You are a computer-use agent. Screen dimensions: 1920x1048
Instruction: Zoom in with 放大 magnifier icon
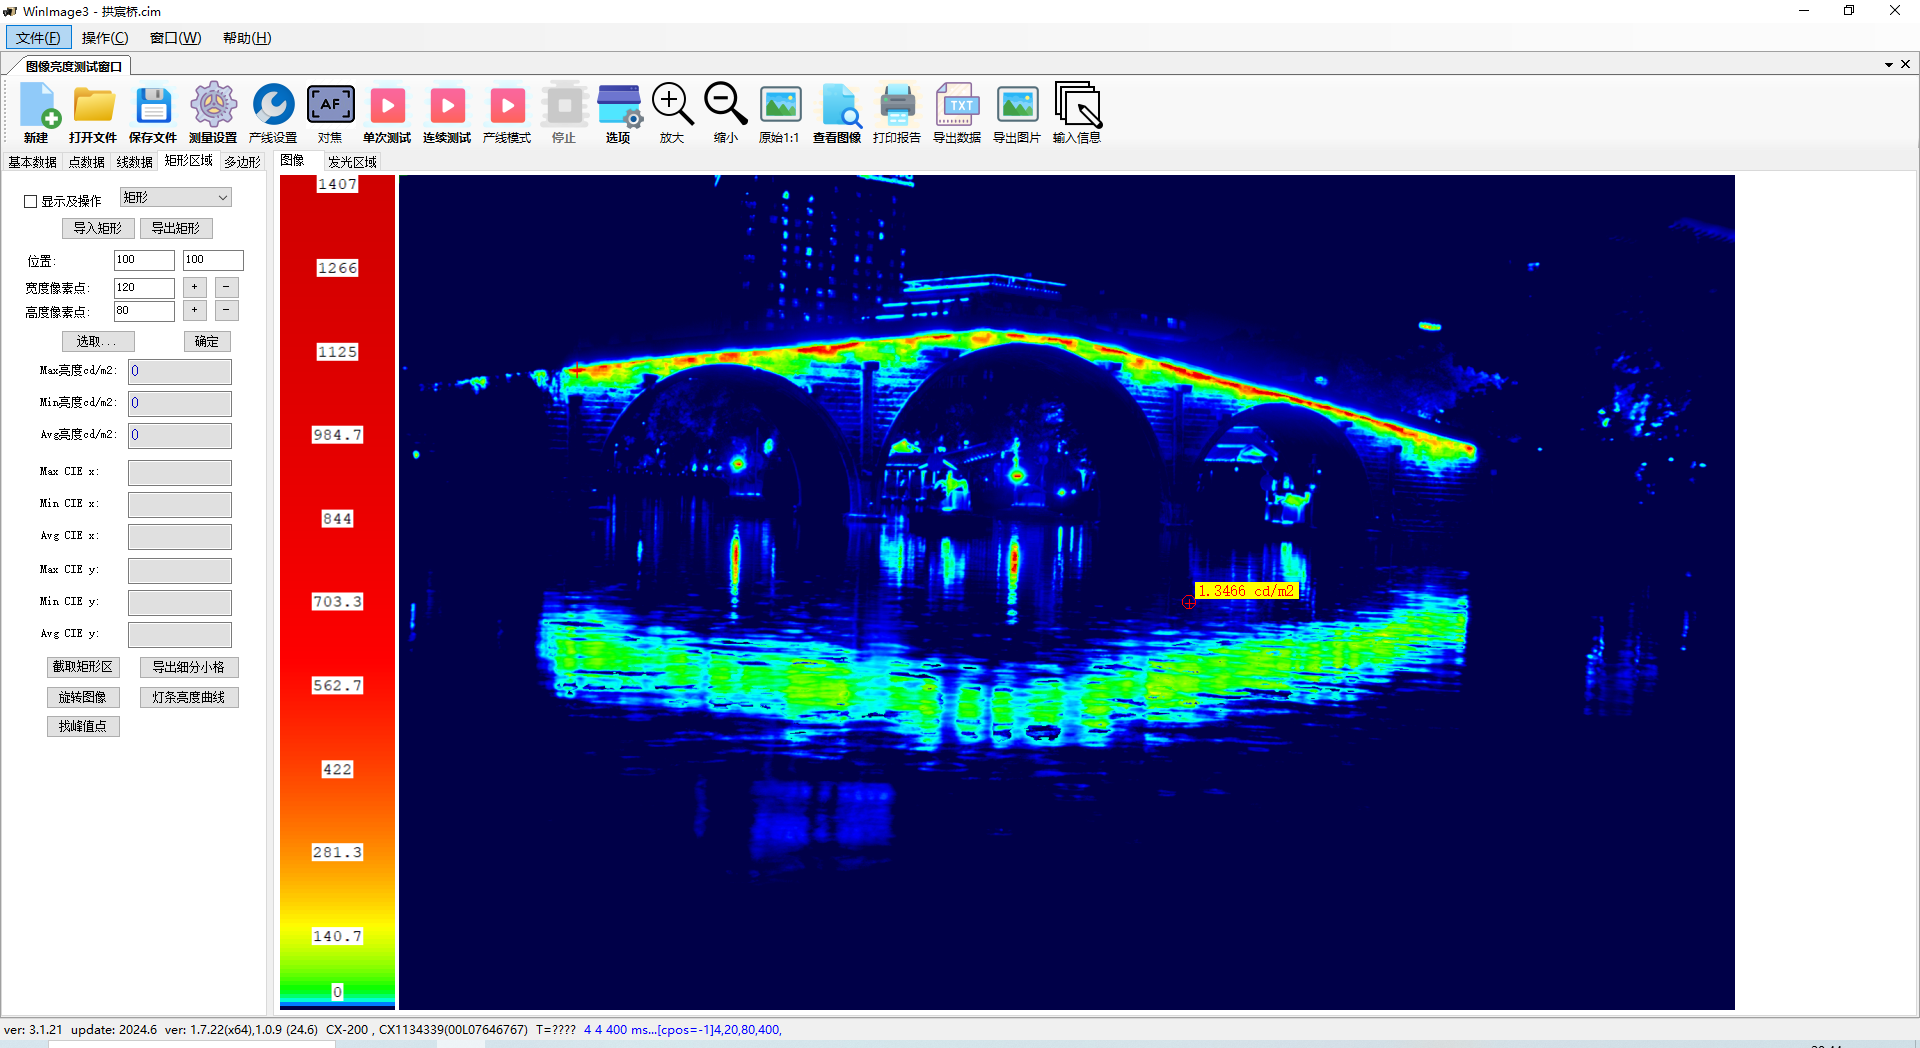(672, 113)
